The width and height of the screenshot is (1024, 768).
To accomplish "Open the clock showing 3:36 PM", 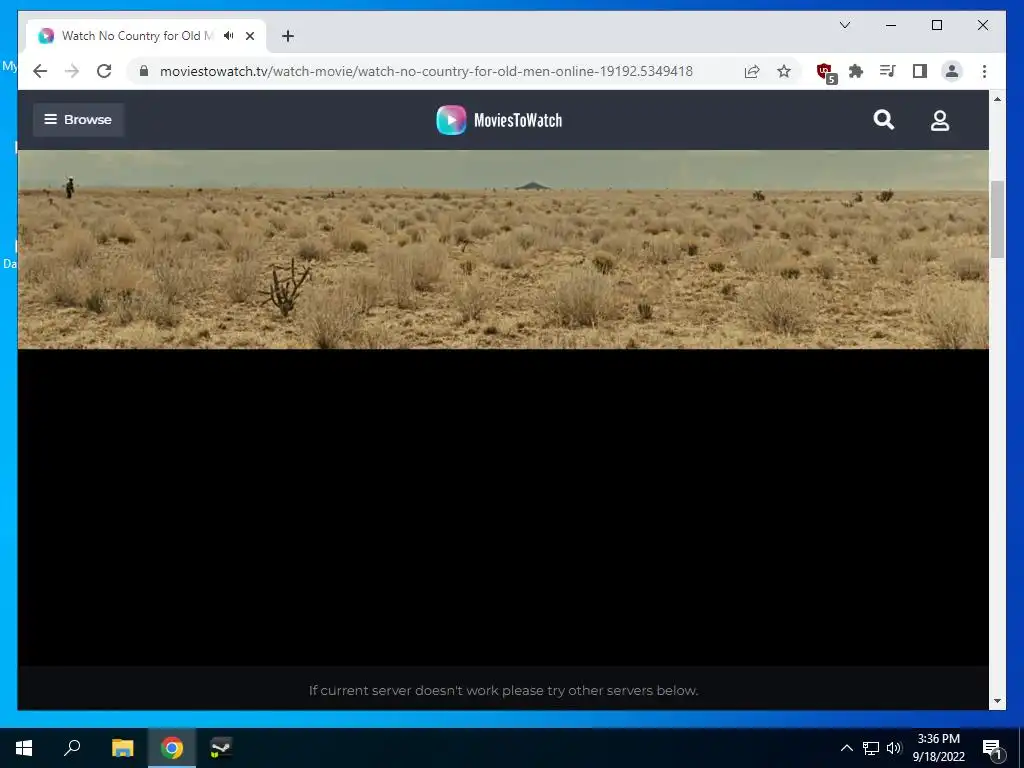I will pos(938,748).
